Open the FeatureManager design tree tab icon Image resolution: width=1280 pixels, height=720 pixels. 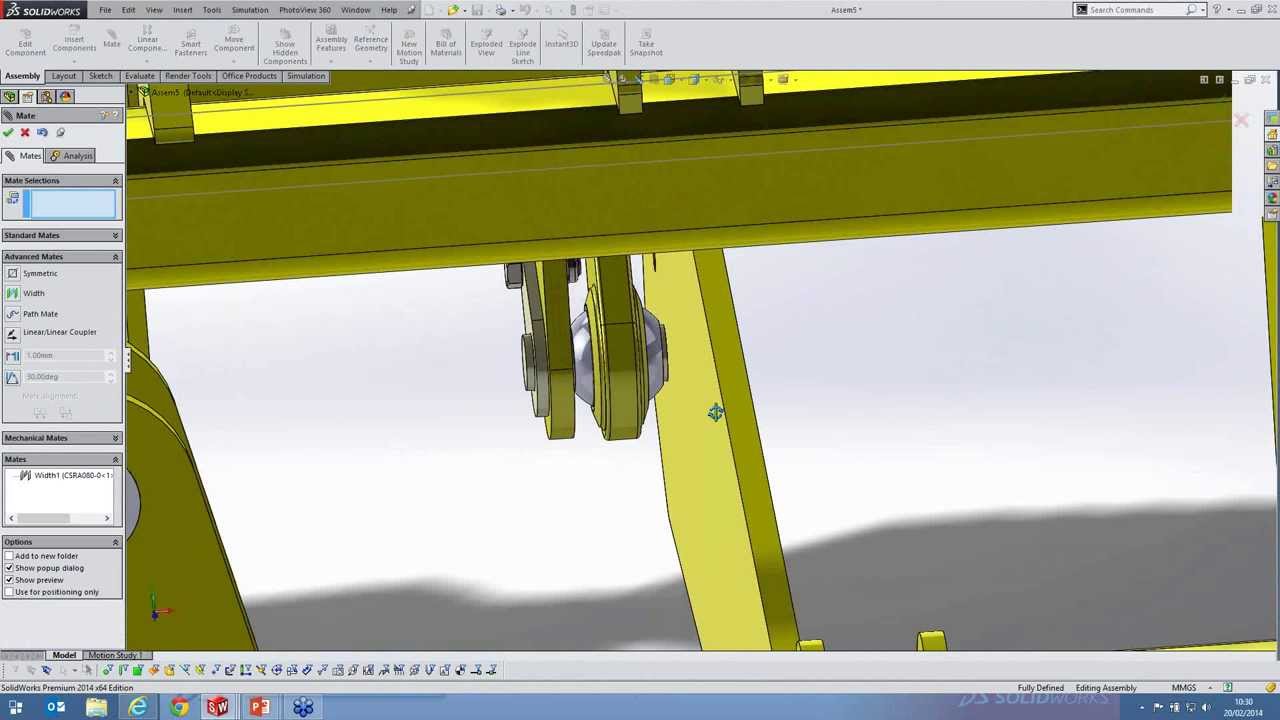pos(9,96)
